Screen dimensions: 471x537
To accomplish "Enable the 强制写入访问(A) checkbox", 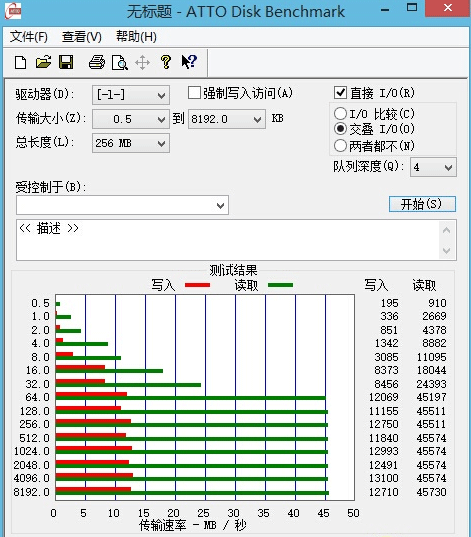I will pos(194,93).
